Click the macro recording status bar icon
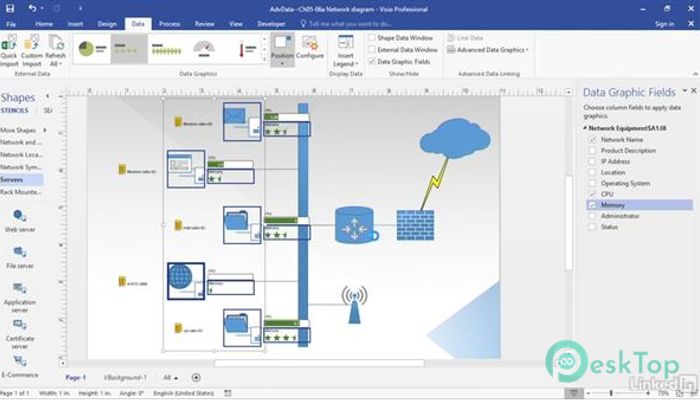Screen dimensions: 700x400 click(x=228, y=393)
